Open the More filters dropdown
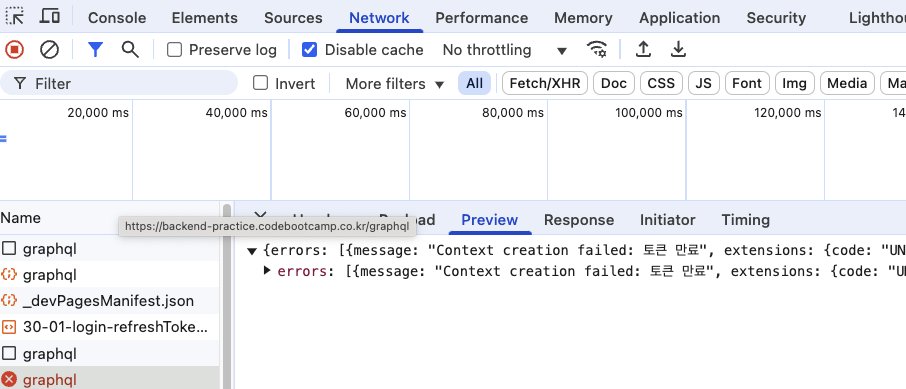 click(x=395, y=84)
